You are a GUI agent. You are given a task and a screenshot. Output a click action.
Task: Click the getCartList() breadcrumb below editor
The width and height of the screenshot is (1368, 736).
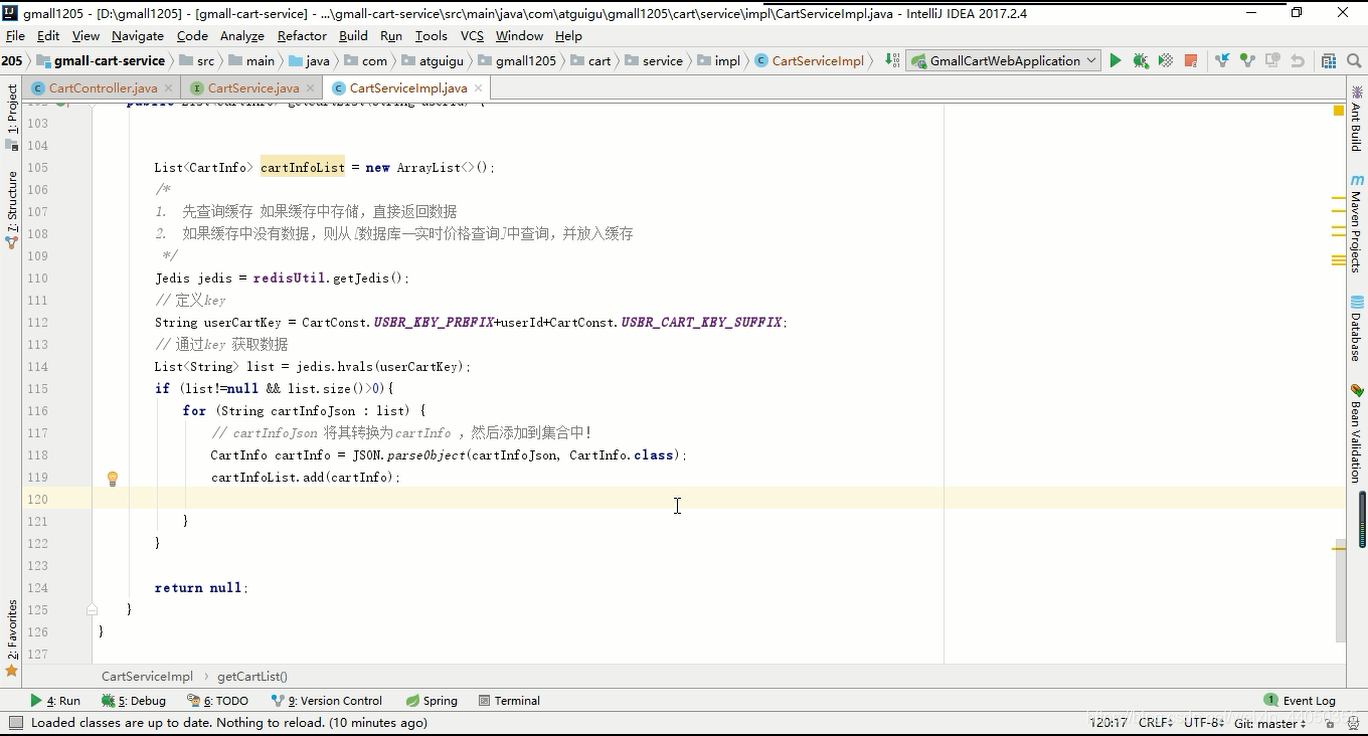(252, 677)
